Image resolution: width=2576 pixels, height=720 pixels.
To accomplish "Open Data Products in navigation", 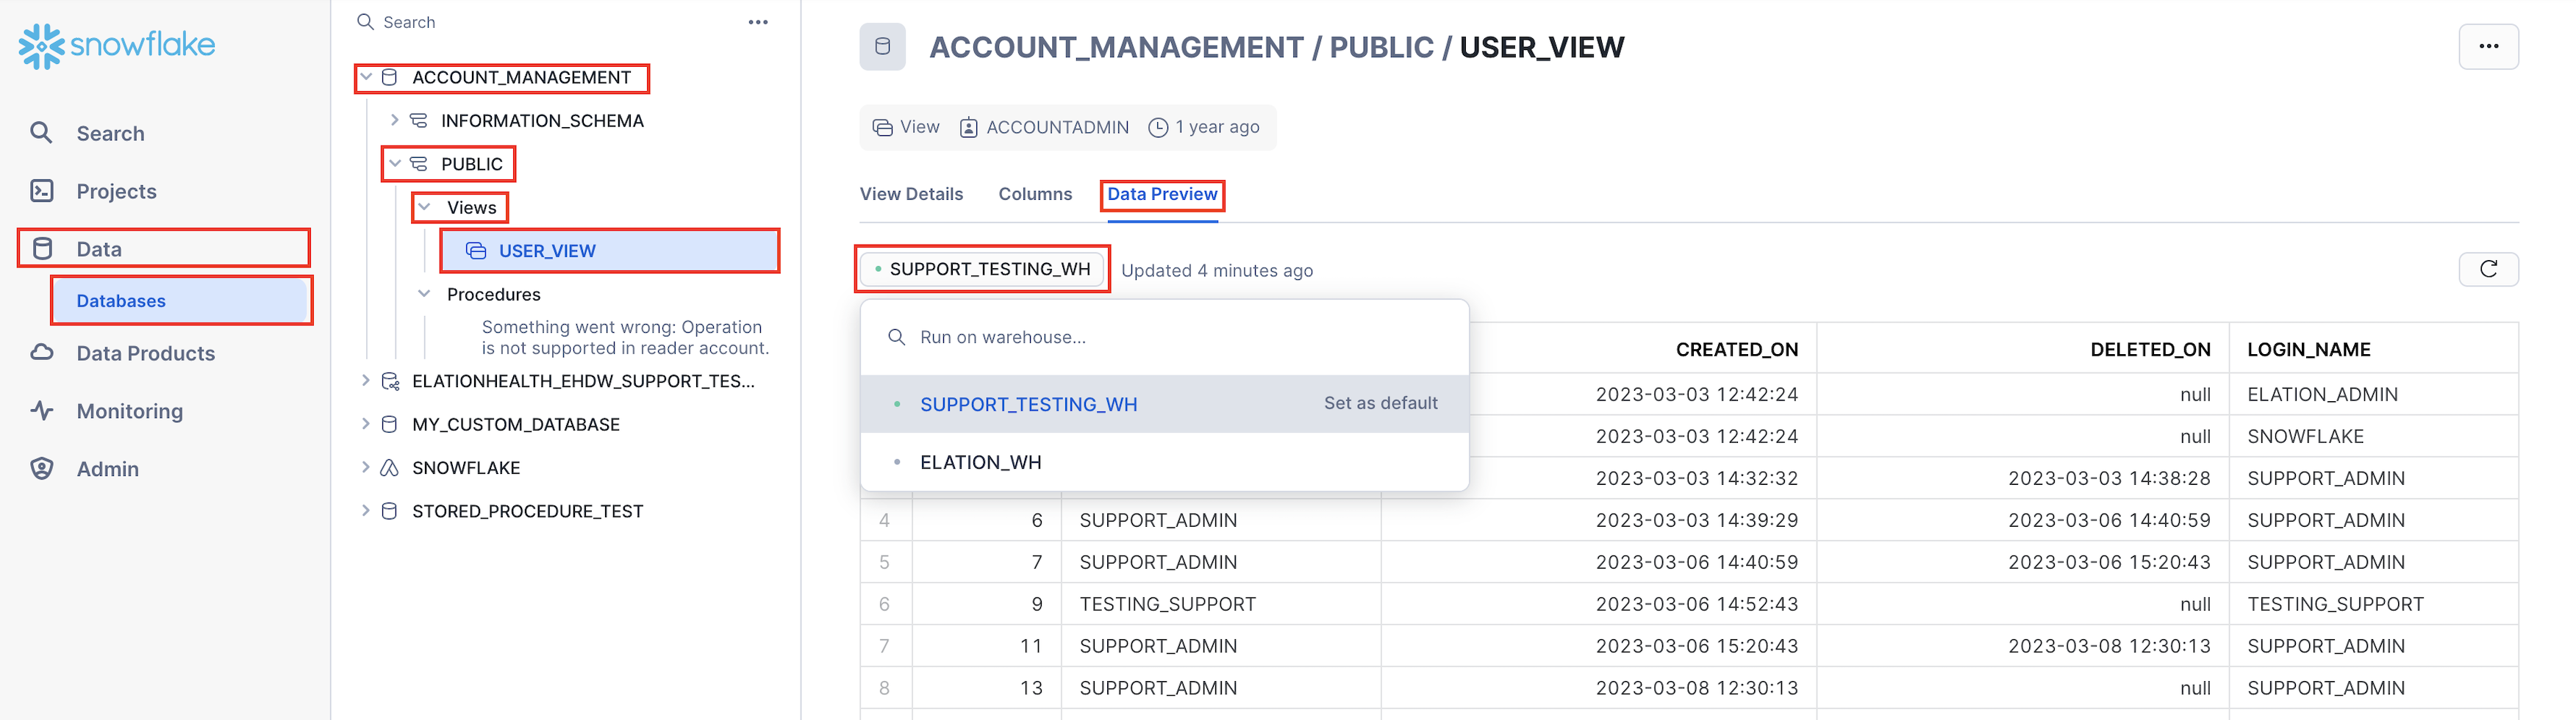I will pos(145,353).
